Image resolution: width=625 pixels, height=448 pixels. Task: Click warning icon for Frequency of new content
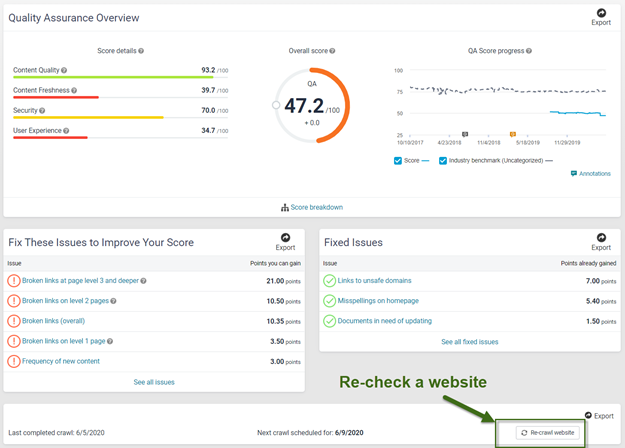14,361
